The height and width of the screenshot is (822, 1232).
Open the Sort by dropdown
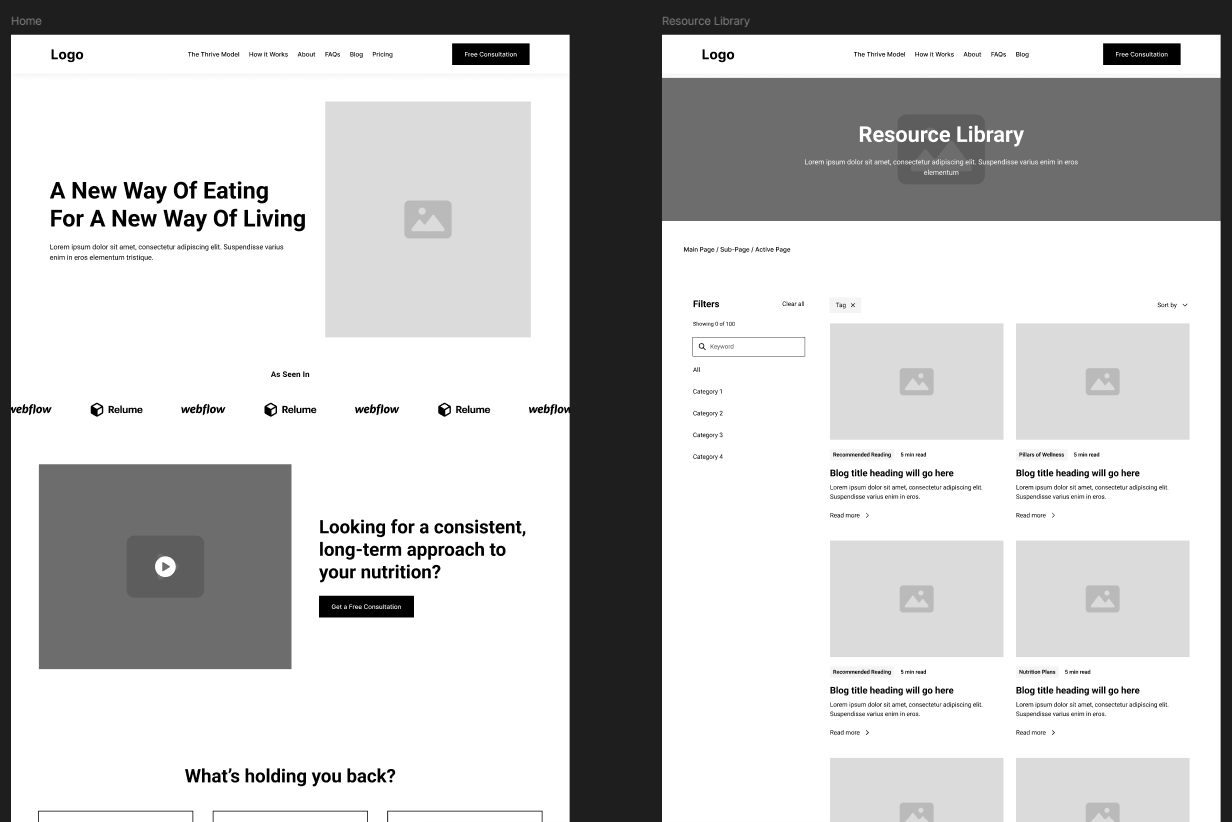point(1173,305)
